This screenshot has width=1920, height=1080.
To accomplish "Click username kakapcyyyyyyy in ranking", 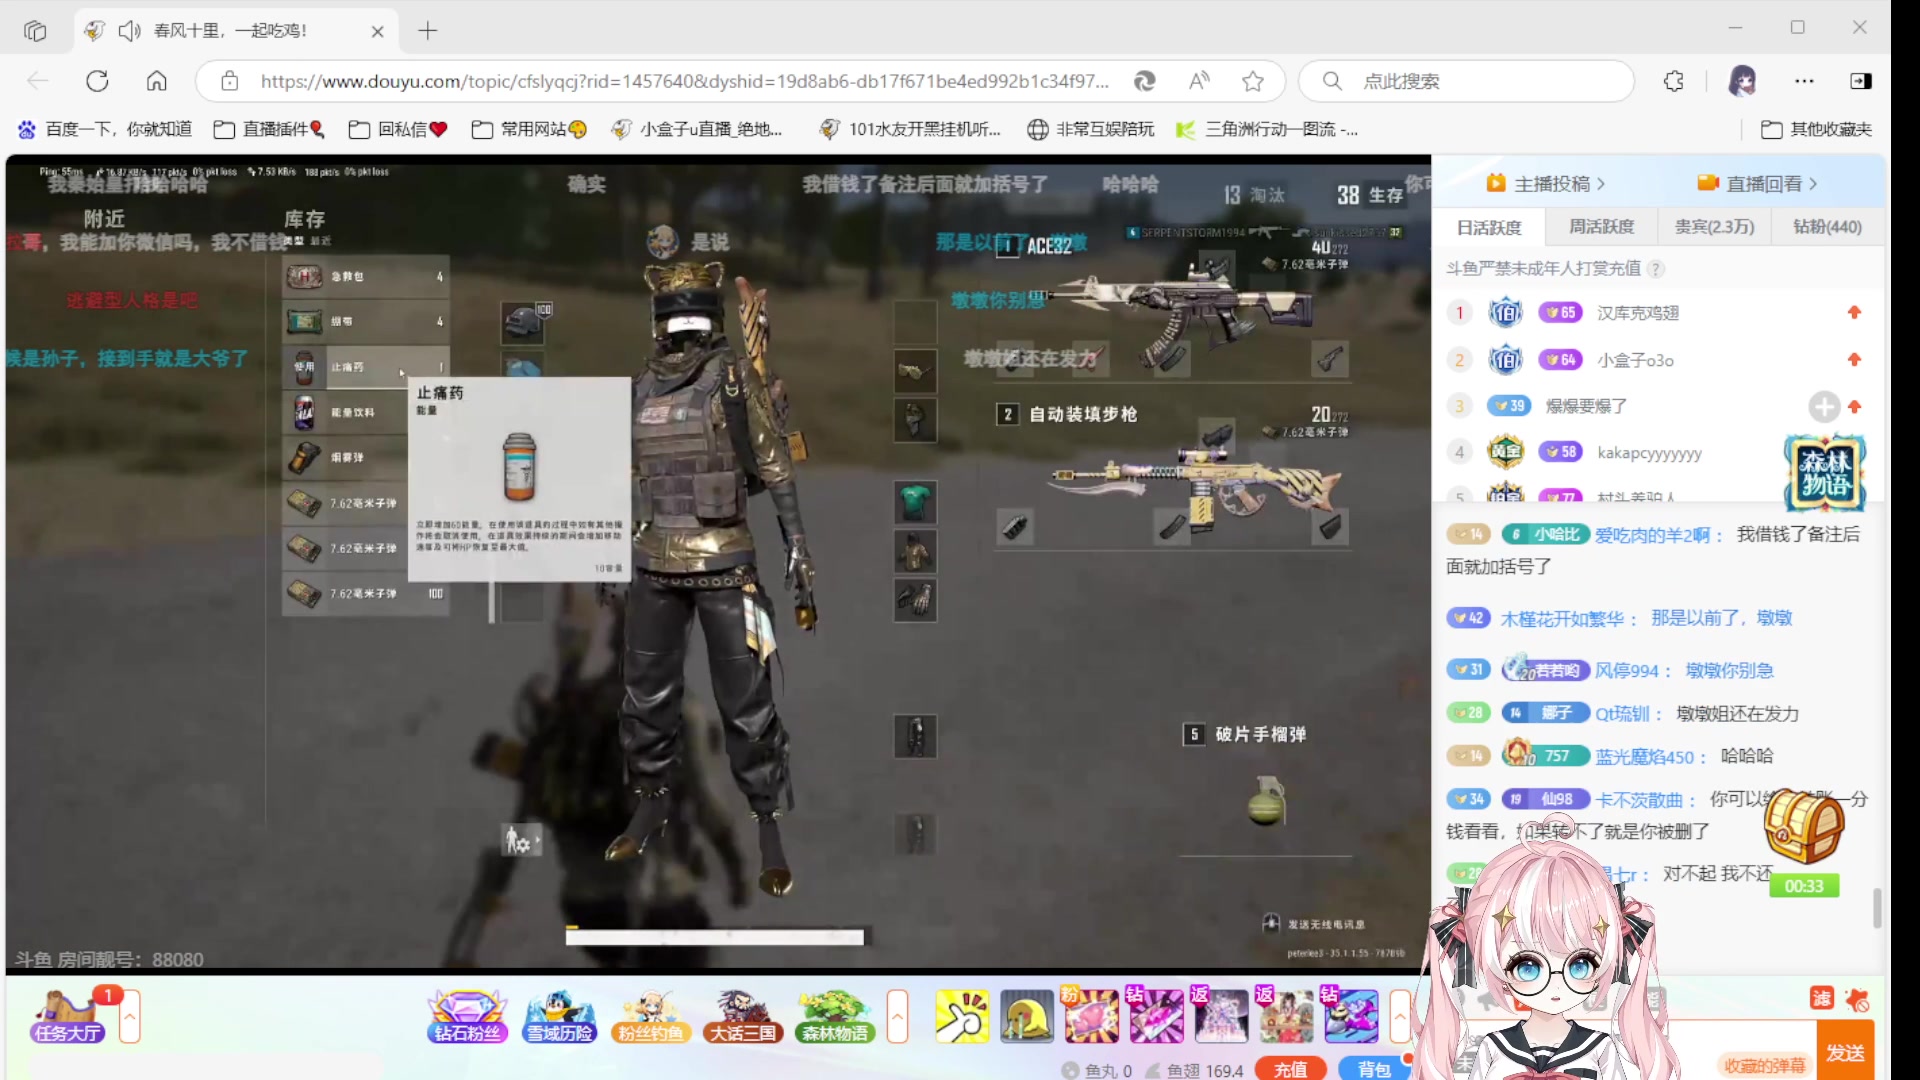I will tap(1650, 453).
